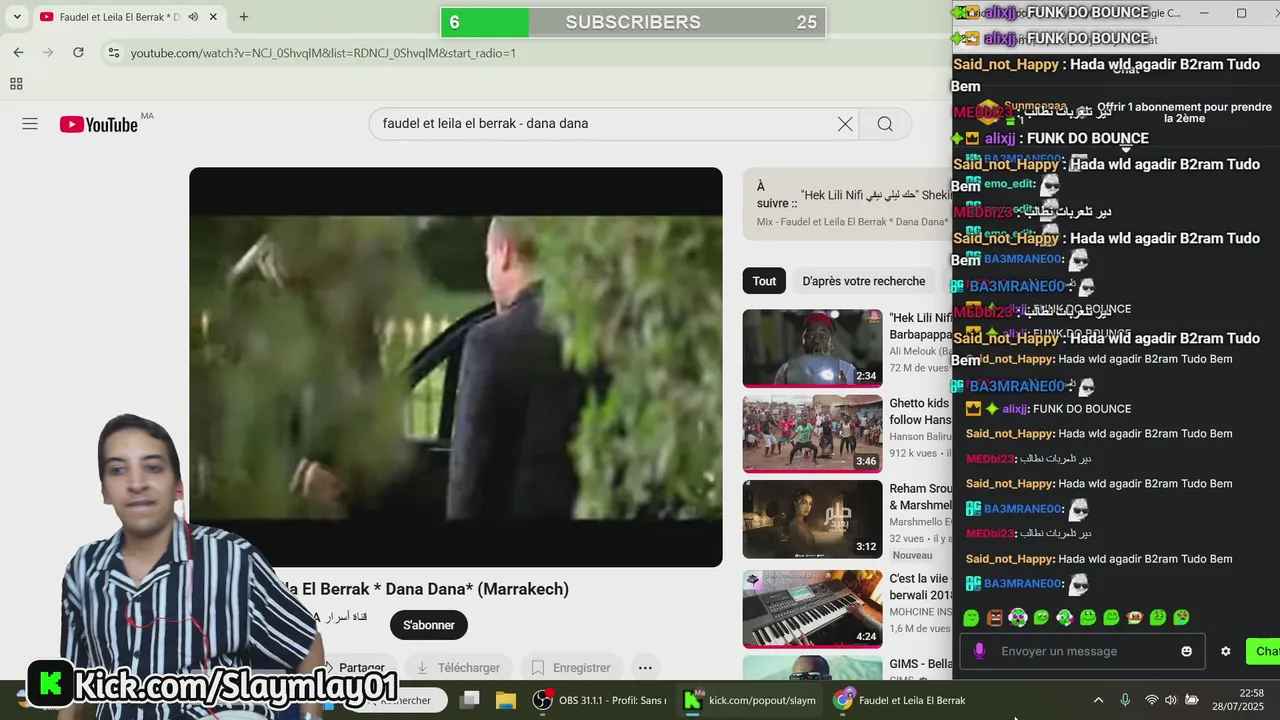Switch to the Faudel et Leila browser tab
This screenshot has width=1280, height=720.
pyautogui.click(x=130, y=17)
